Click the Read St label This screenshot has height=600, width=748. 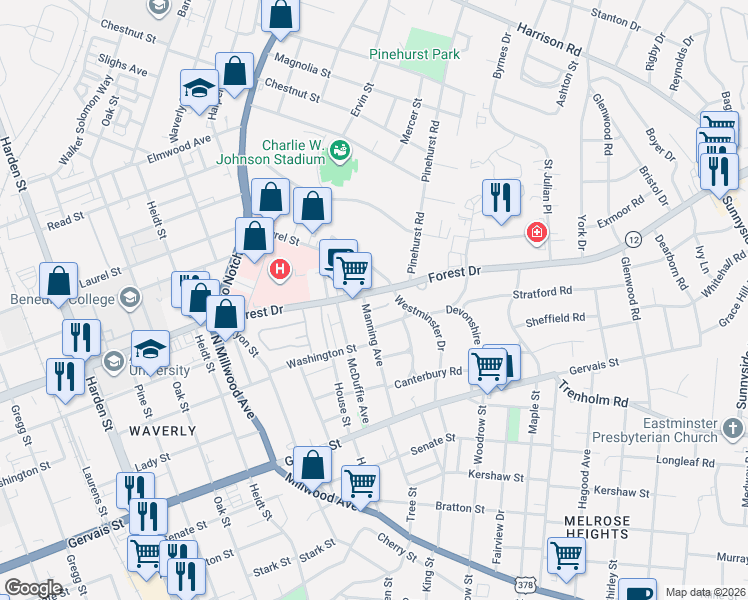(65, 221)
